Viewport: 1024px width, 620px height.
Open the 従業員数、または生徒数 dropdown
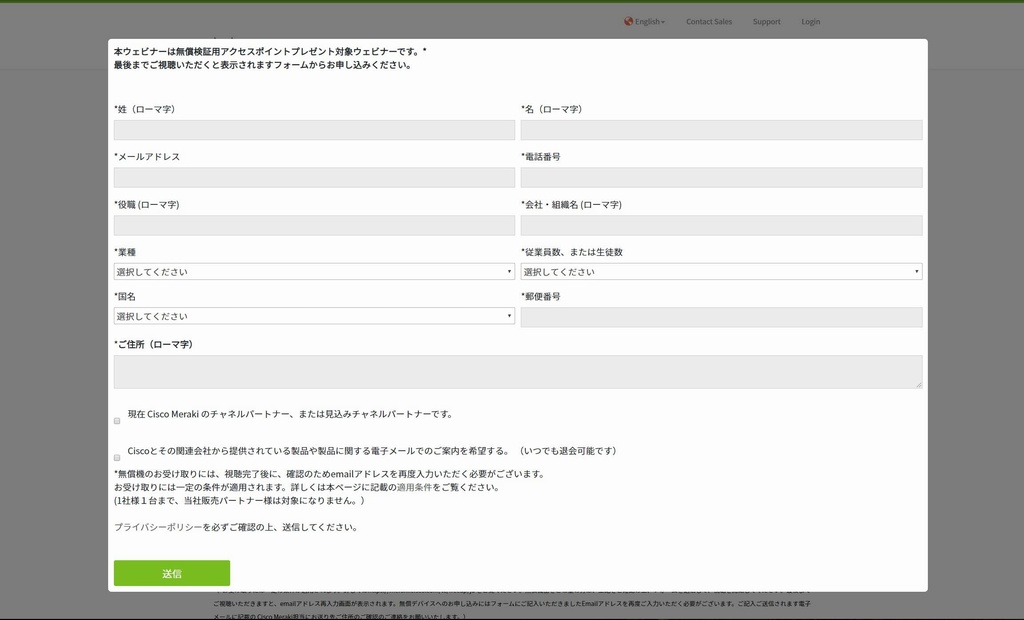pos(721,272)
